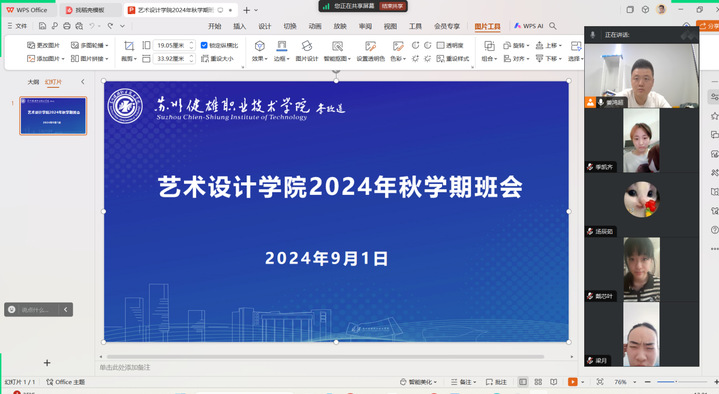719x394 pixels.
Task: Click the group (组合) objects icon
Action: [x=489, y=46]
